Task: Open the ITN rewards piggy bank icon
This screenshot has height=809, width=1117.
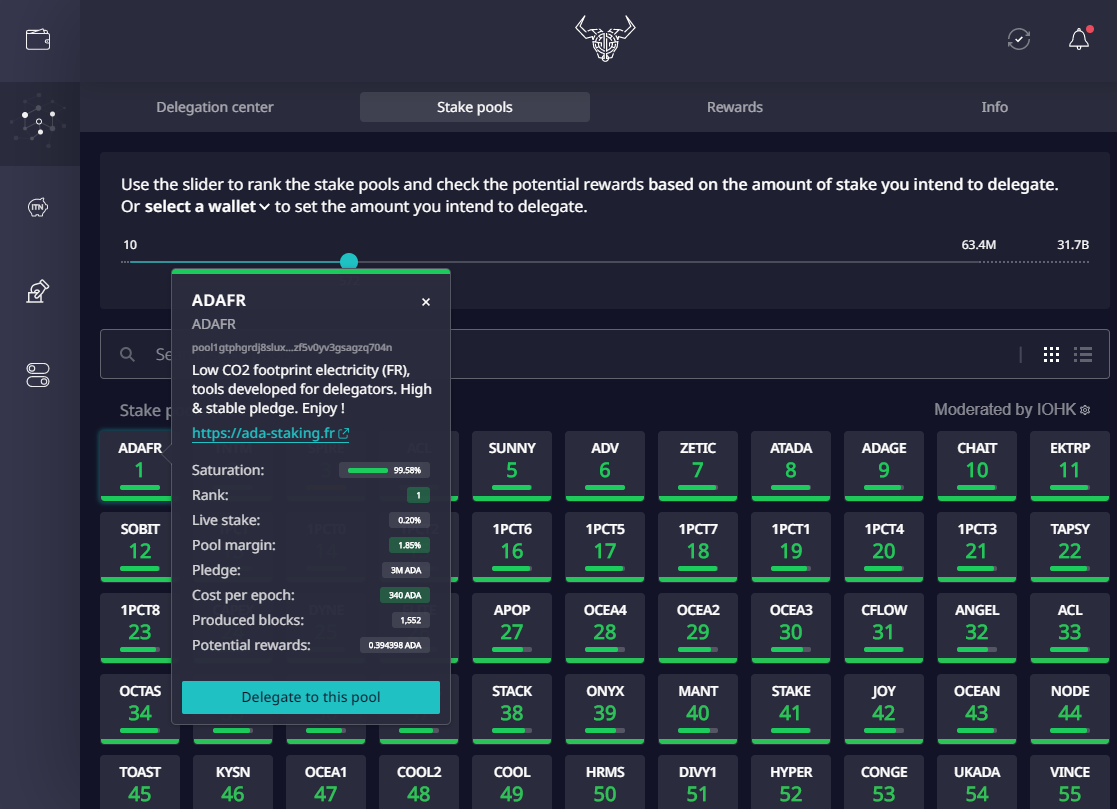Action: coord(38,207)
